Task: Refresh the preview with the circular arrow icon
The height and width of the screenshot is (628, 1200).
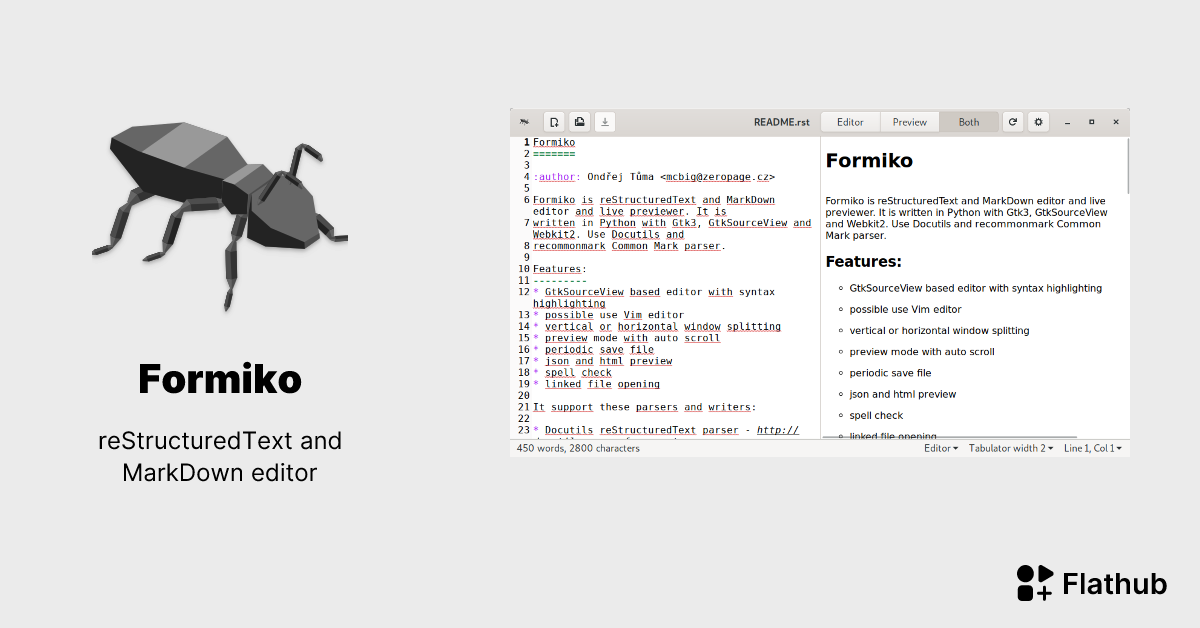Action: (x=1012, y=121)
